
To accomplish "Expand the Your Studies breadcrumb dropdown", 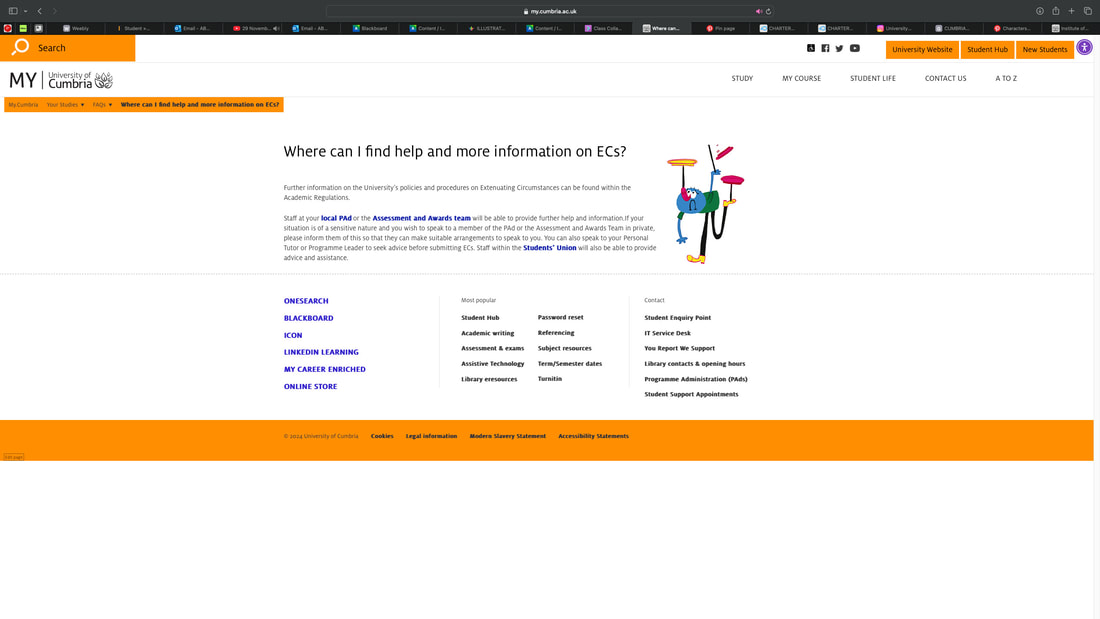I will (x=65, y=105).
